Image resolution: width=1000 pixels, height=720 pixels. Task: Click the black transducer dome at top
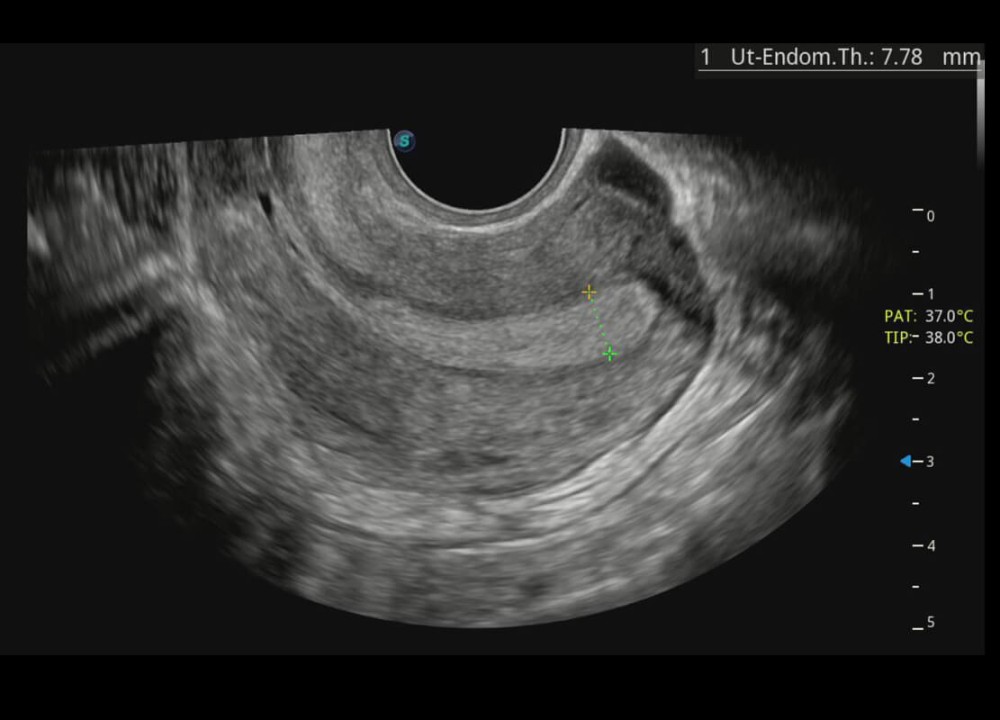[478, 165]
